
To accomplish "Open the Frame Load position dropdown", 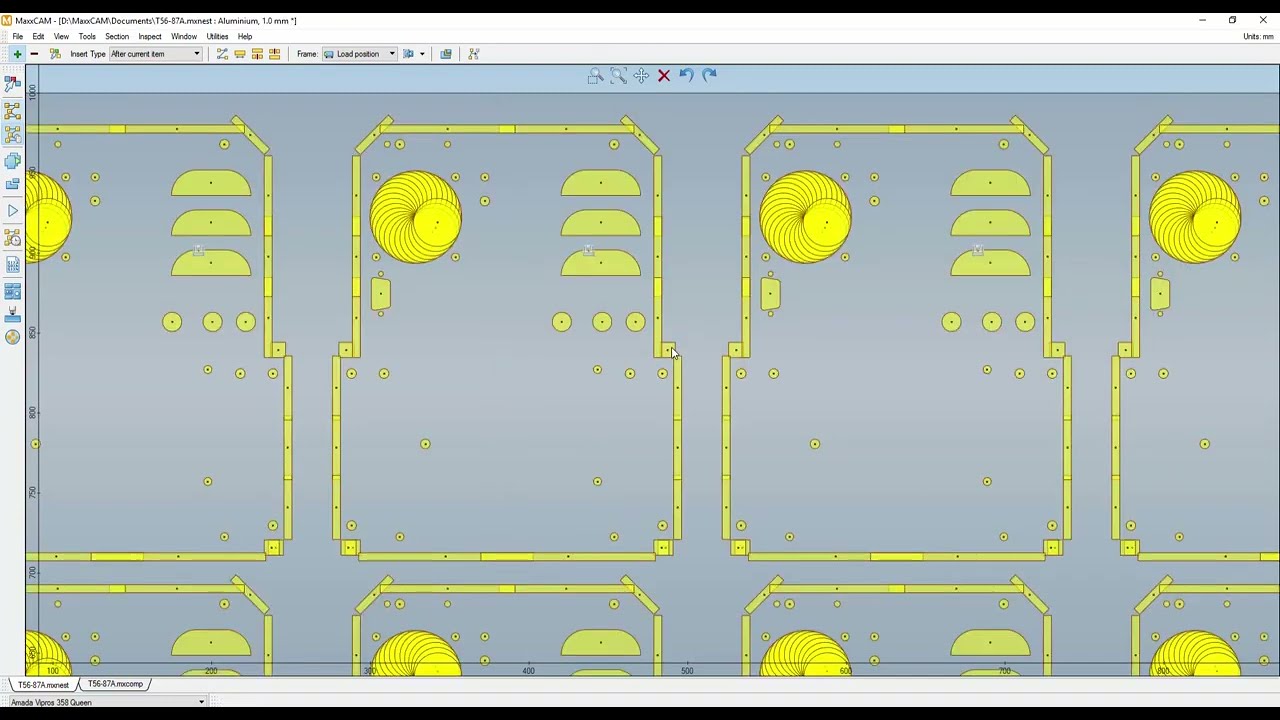I will tap(359, 54).
